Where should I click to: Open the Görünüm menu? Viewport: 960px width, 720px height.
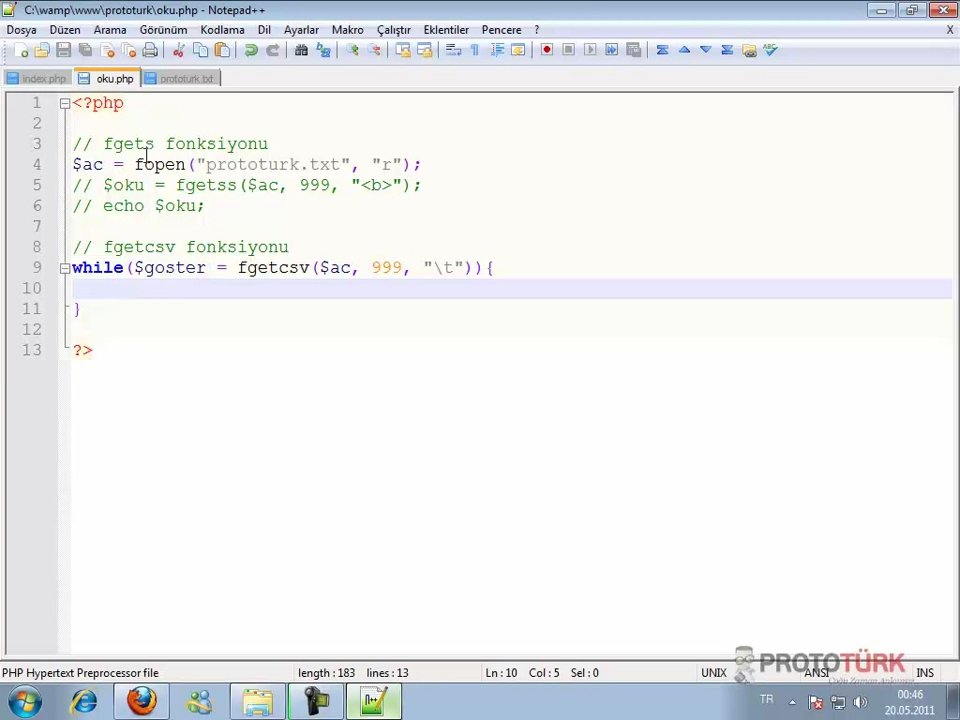coord(163,30)
